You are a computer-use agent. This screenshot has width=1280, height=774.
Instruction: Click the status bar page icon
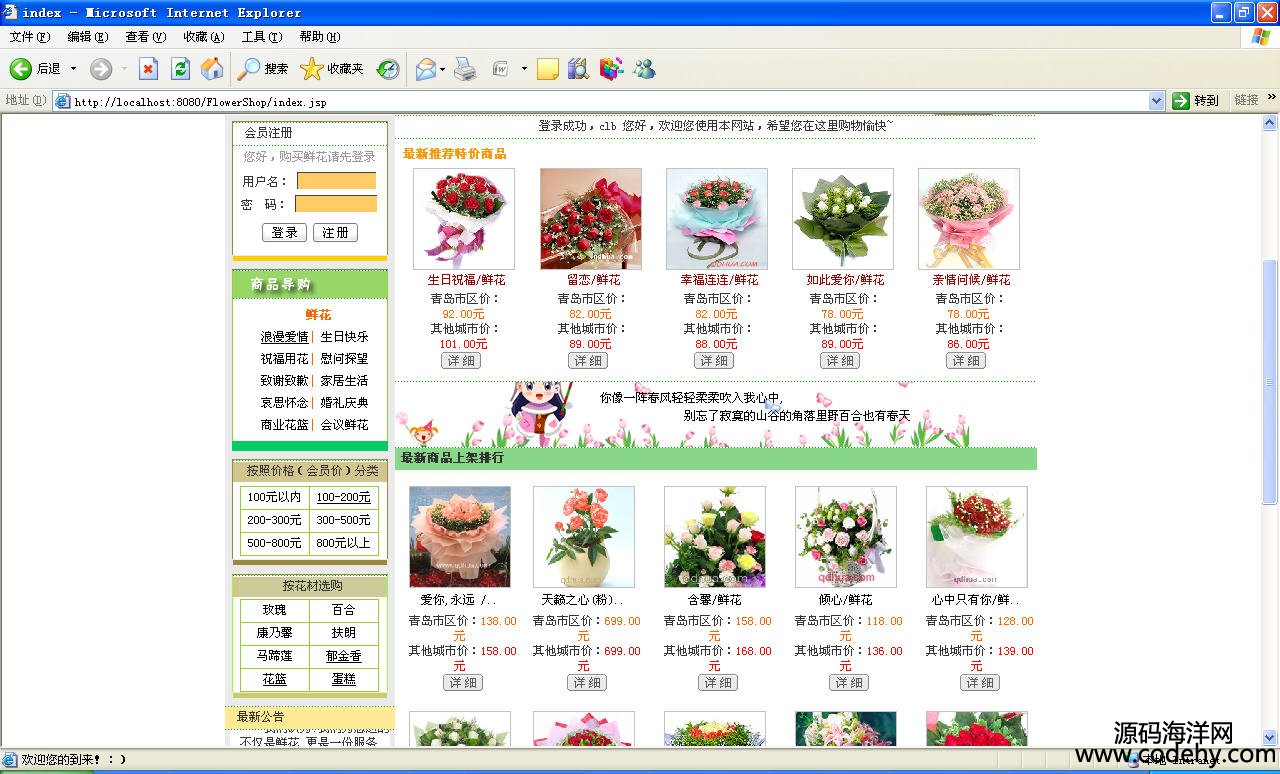(10, 759)
